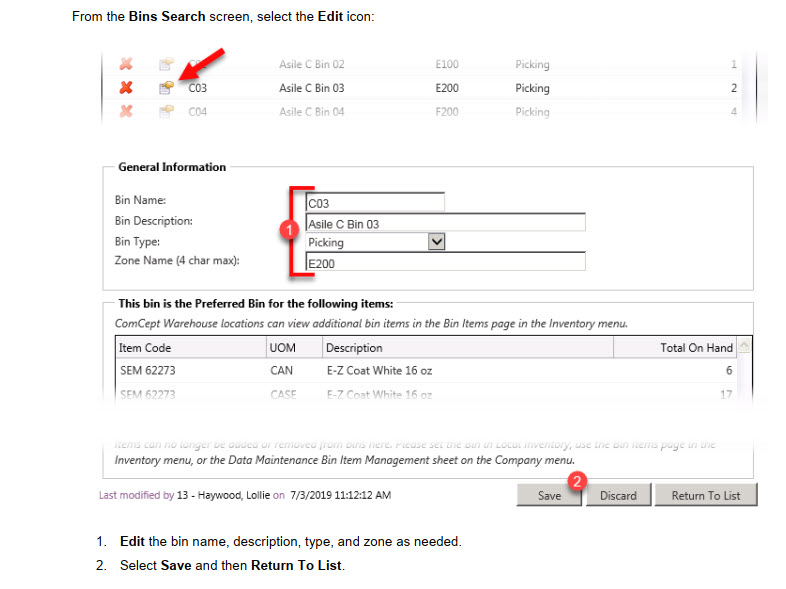Click the edit icon in the C04 row
This screenshot has width=786, height=589.
click(166, 112)
